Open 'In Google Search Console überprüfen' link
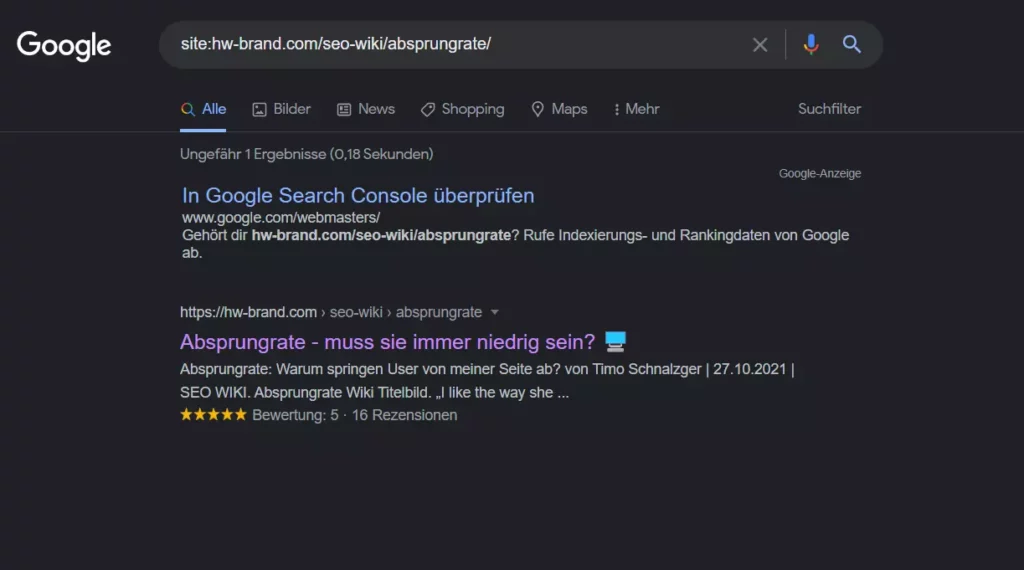Image resolution: width=1024 pixels, height=570 pixels. 358,195
